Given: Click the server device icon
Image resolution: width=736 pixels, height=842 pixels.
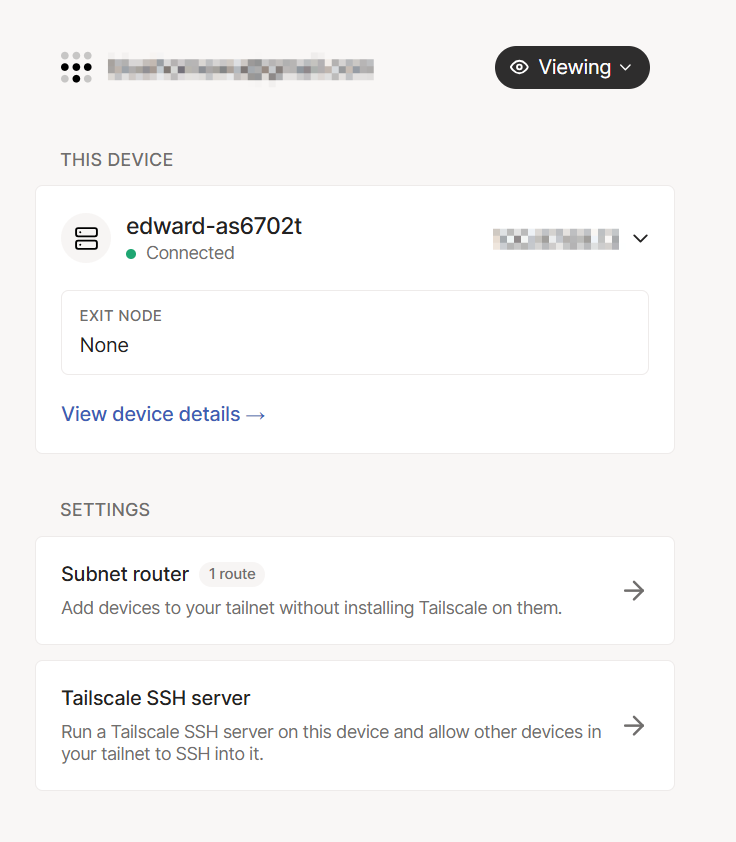Looking at the screenshot, I should (x=86, y=238).
